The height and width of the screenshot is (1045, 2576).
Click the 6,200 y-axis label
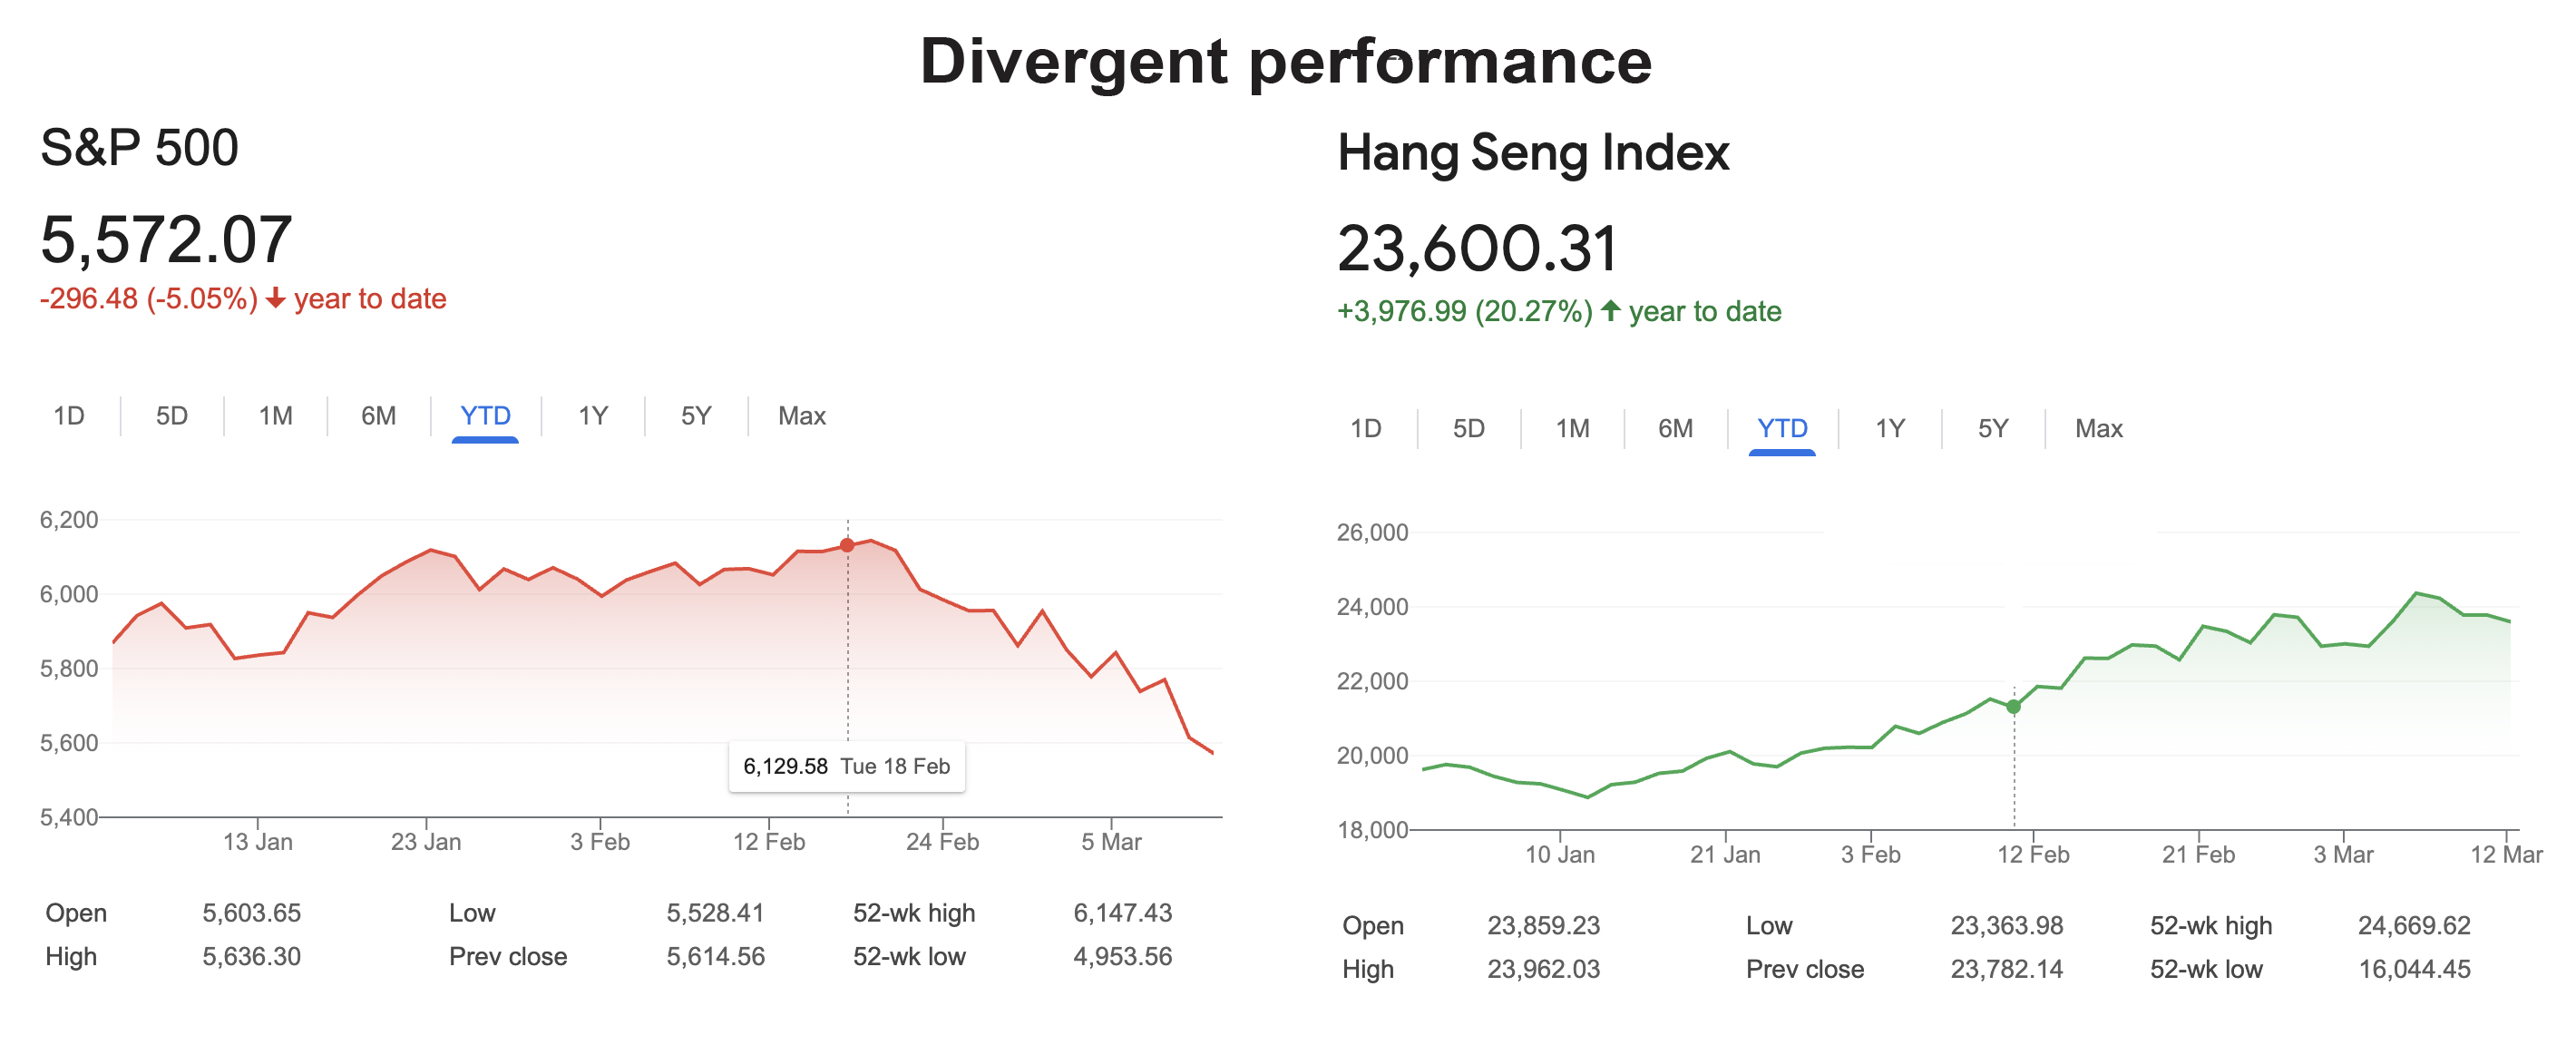[x=69, y=520]
